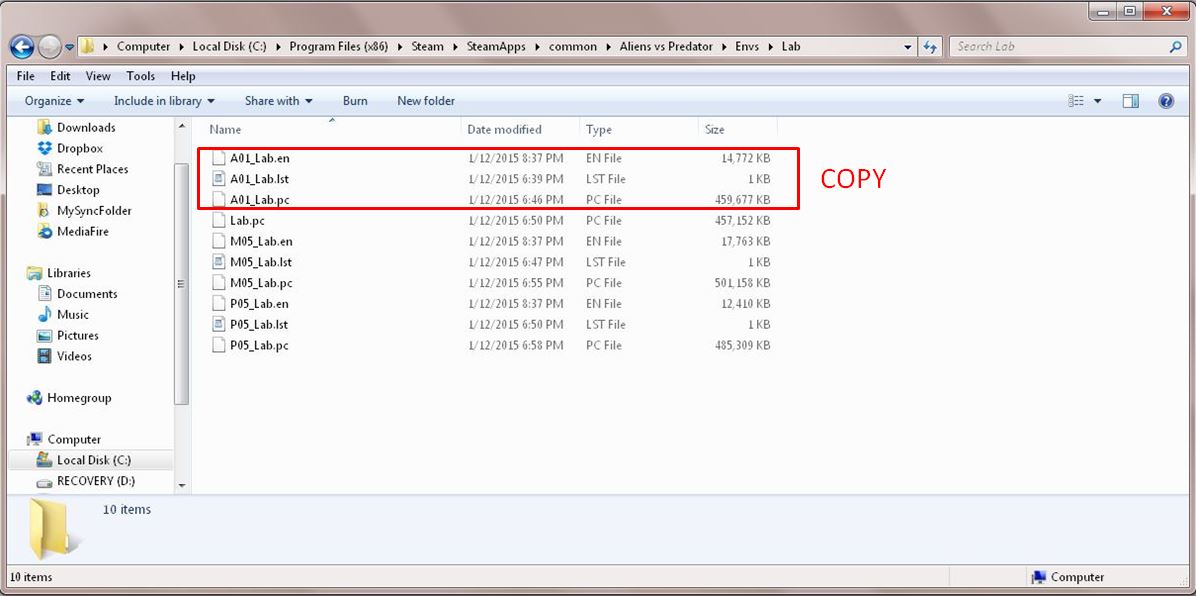Click Steam in the address bar path
The height and width of the screenshot is (596, 1196).
[427, 47]
